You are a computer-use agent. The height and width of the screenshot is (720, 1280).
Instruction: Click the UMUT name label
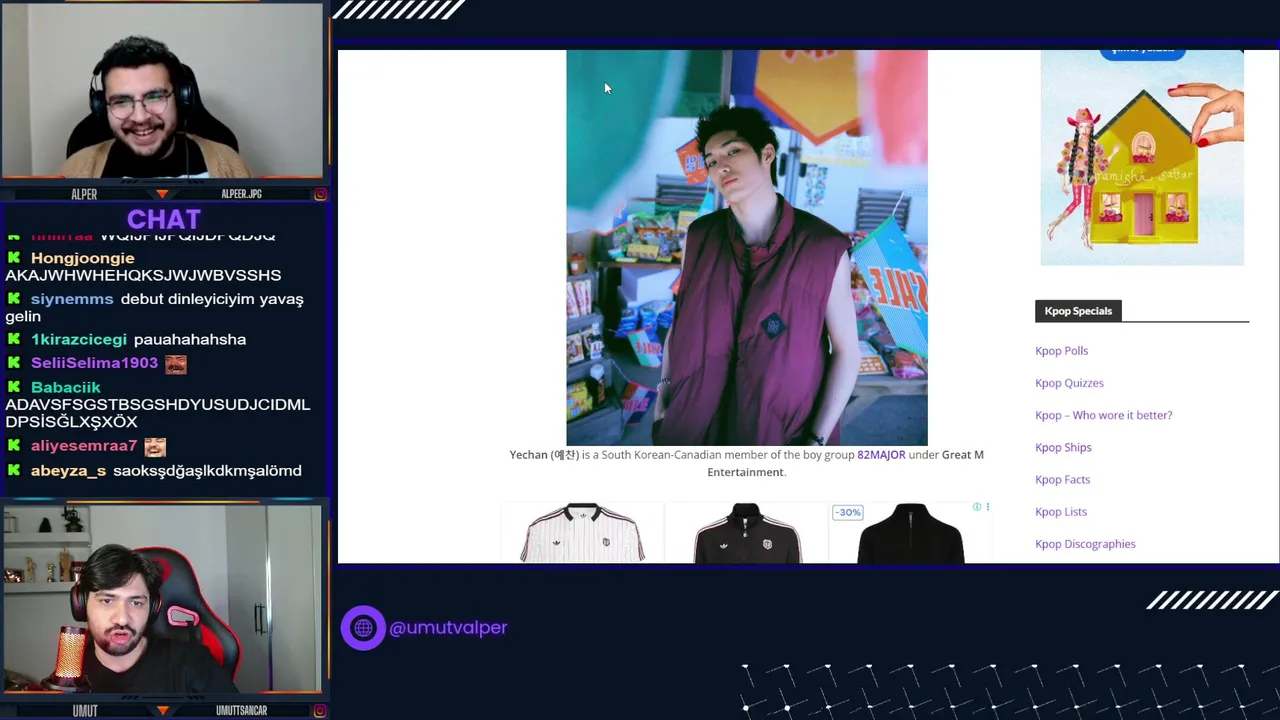(x=85, y=711)
